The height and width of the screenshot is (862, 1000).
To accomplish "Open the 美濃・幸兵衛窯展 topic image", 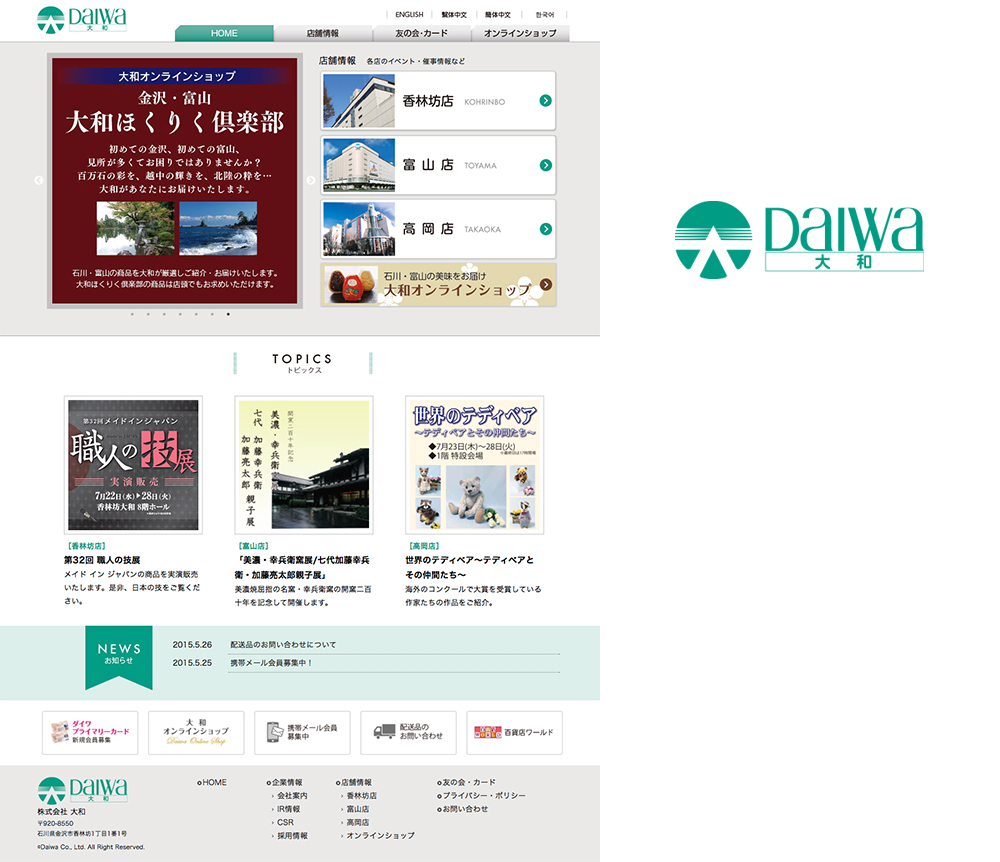I will (x=304, y=465).
